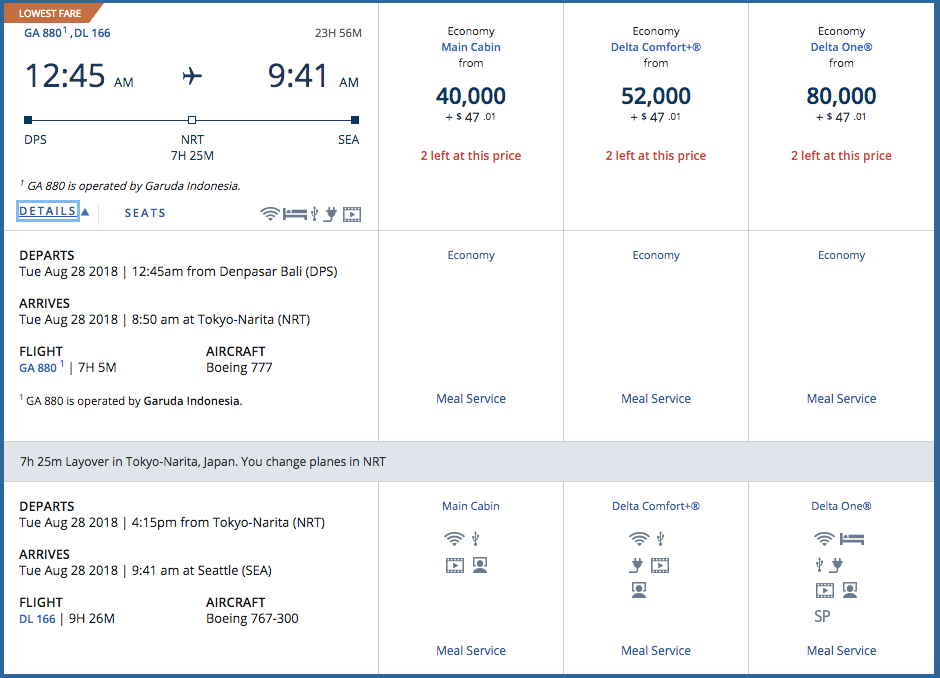This screenshot has height=678, width=940.
Task: Click the Delta One SP amenity icon
Action: 822,616
